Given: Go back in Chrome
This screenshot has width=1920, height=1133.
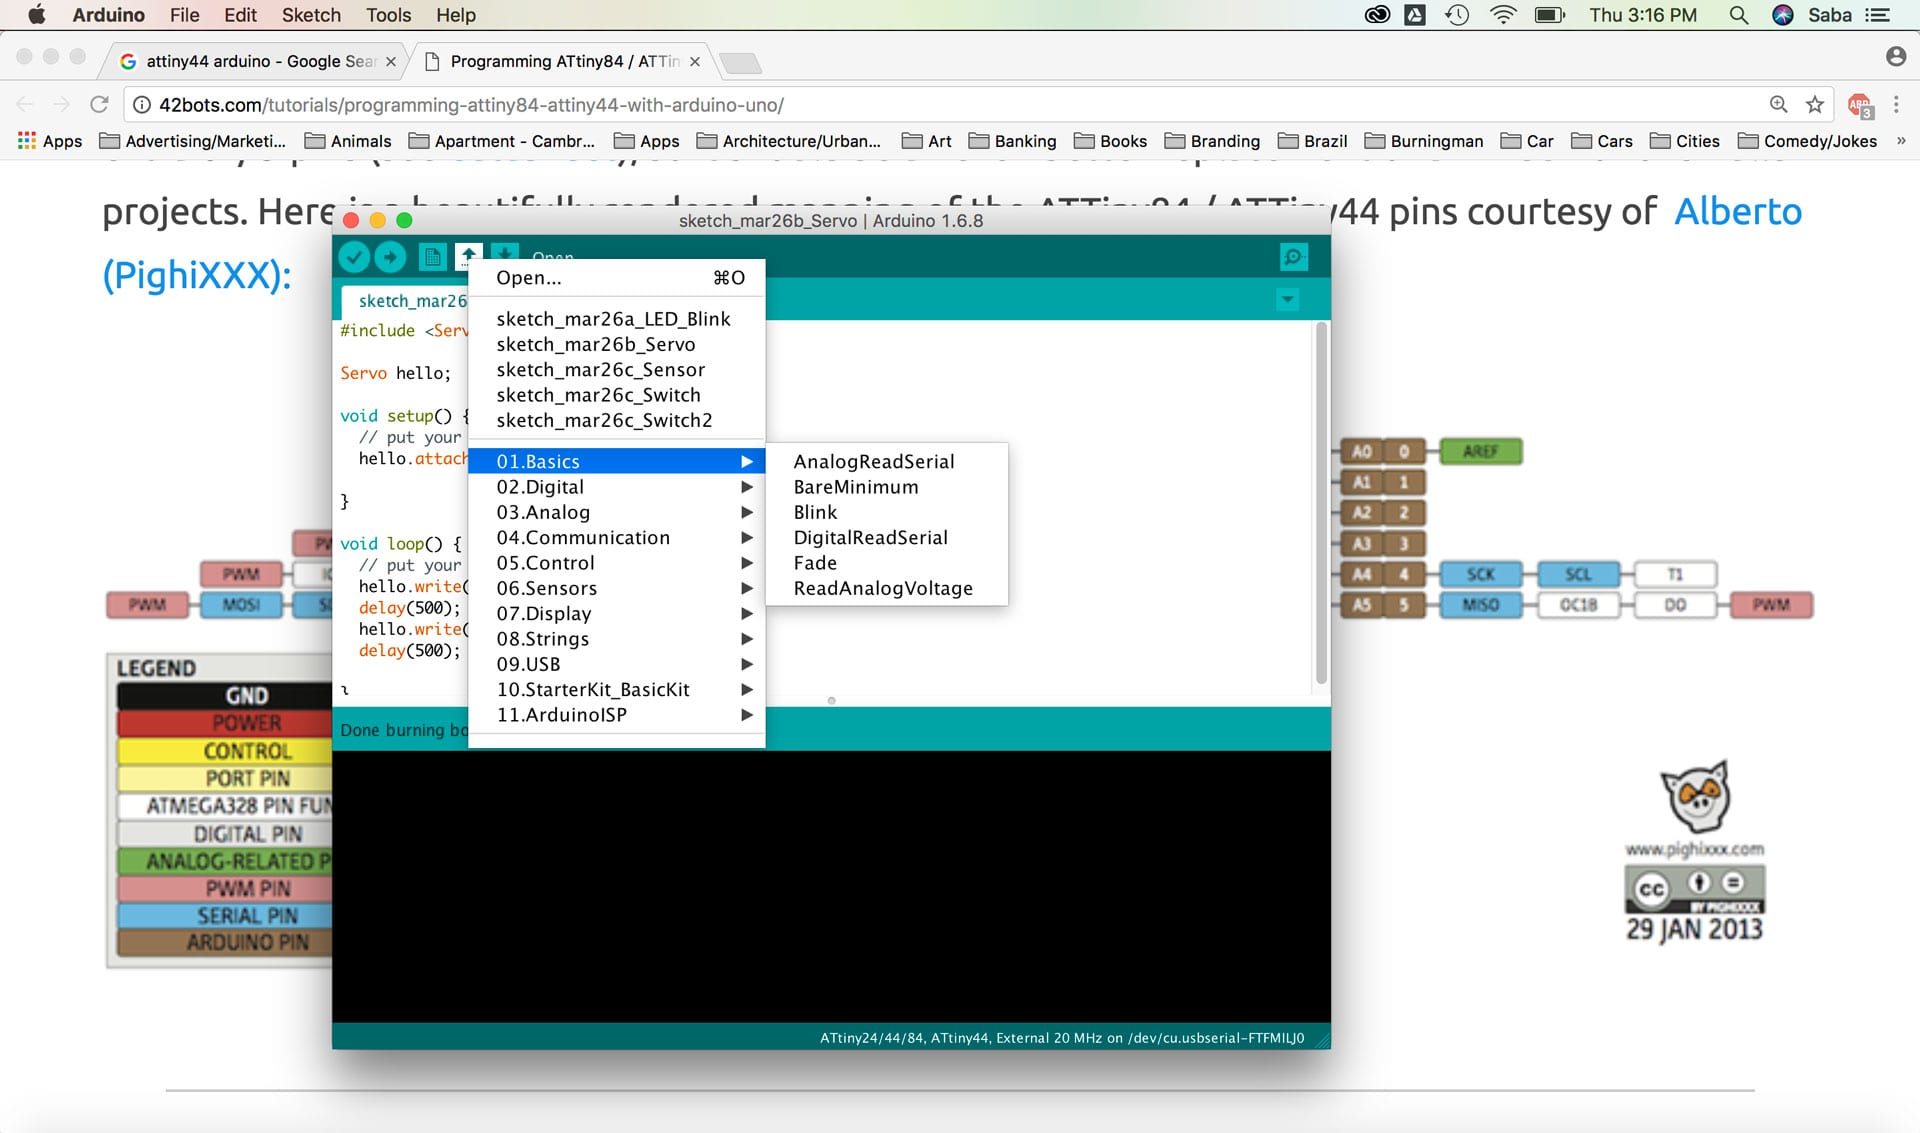Looking at the screenshot, I should pyautogui.click(x=25, y=105).
